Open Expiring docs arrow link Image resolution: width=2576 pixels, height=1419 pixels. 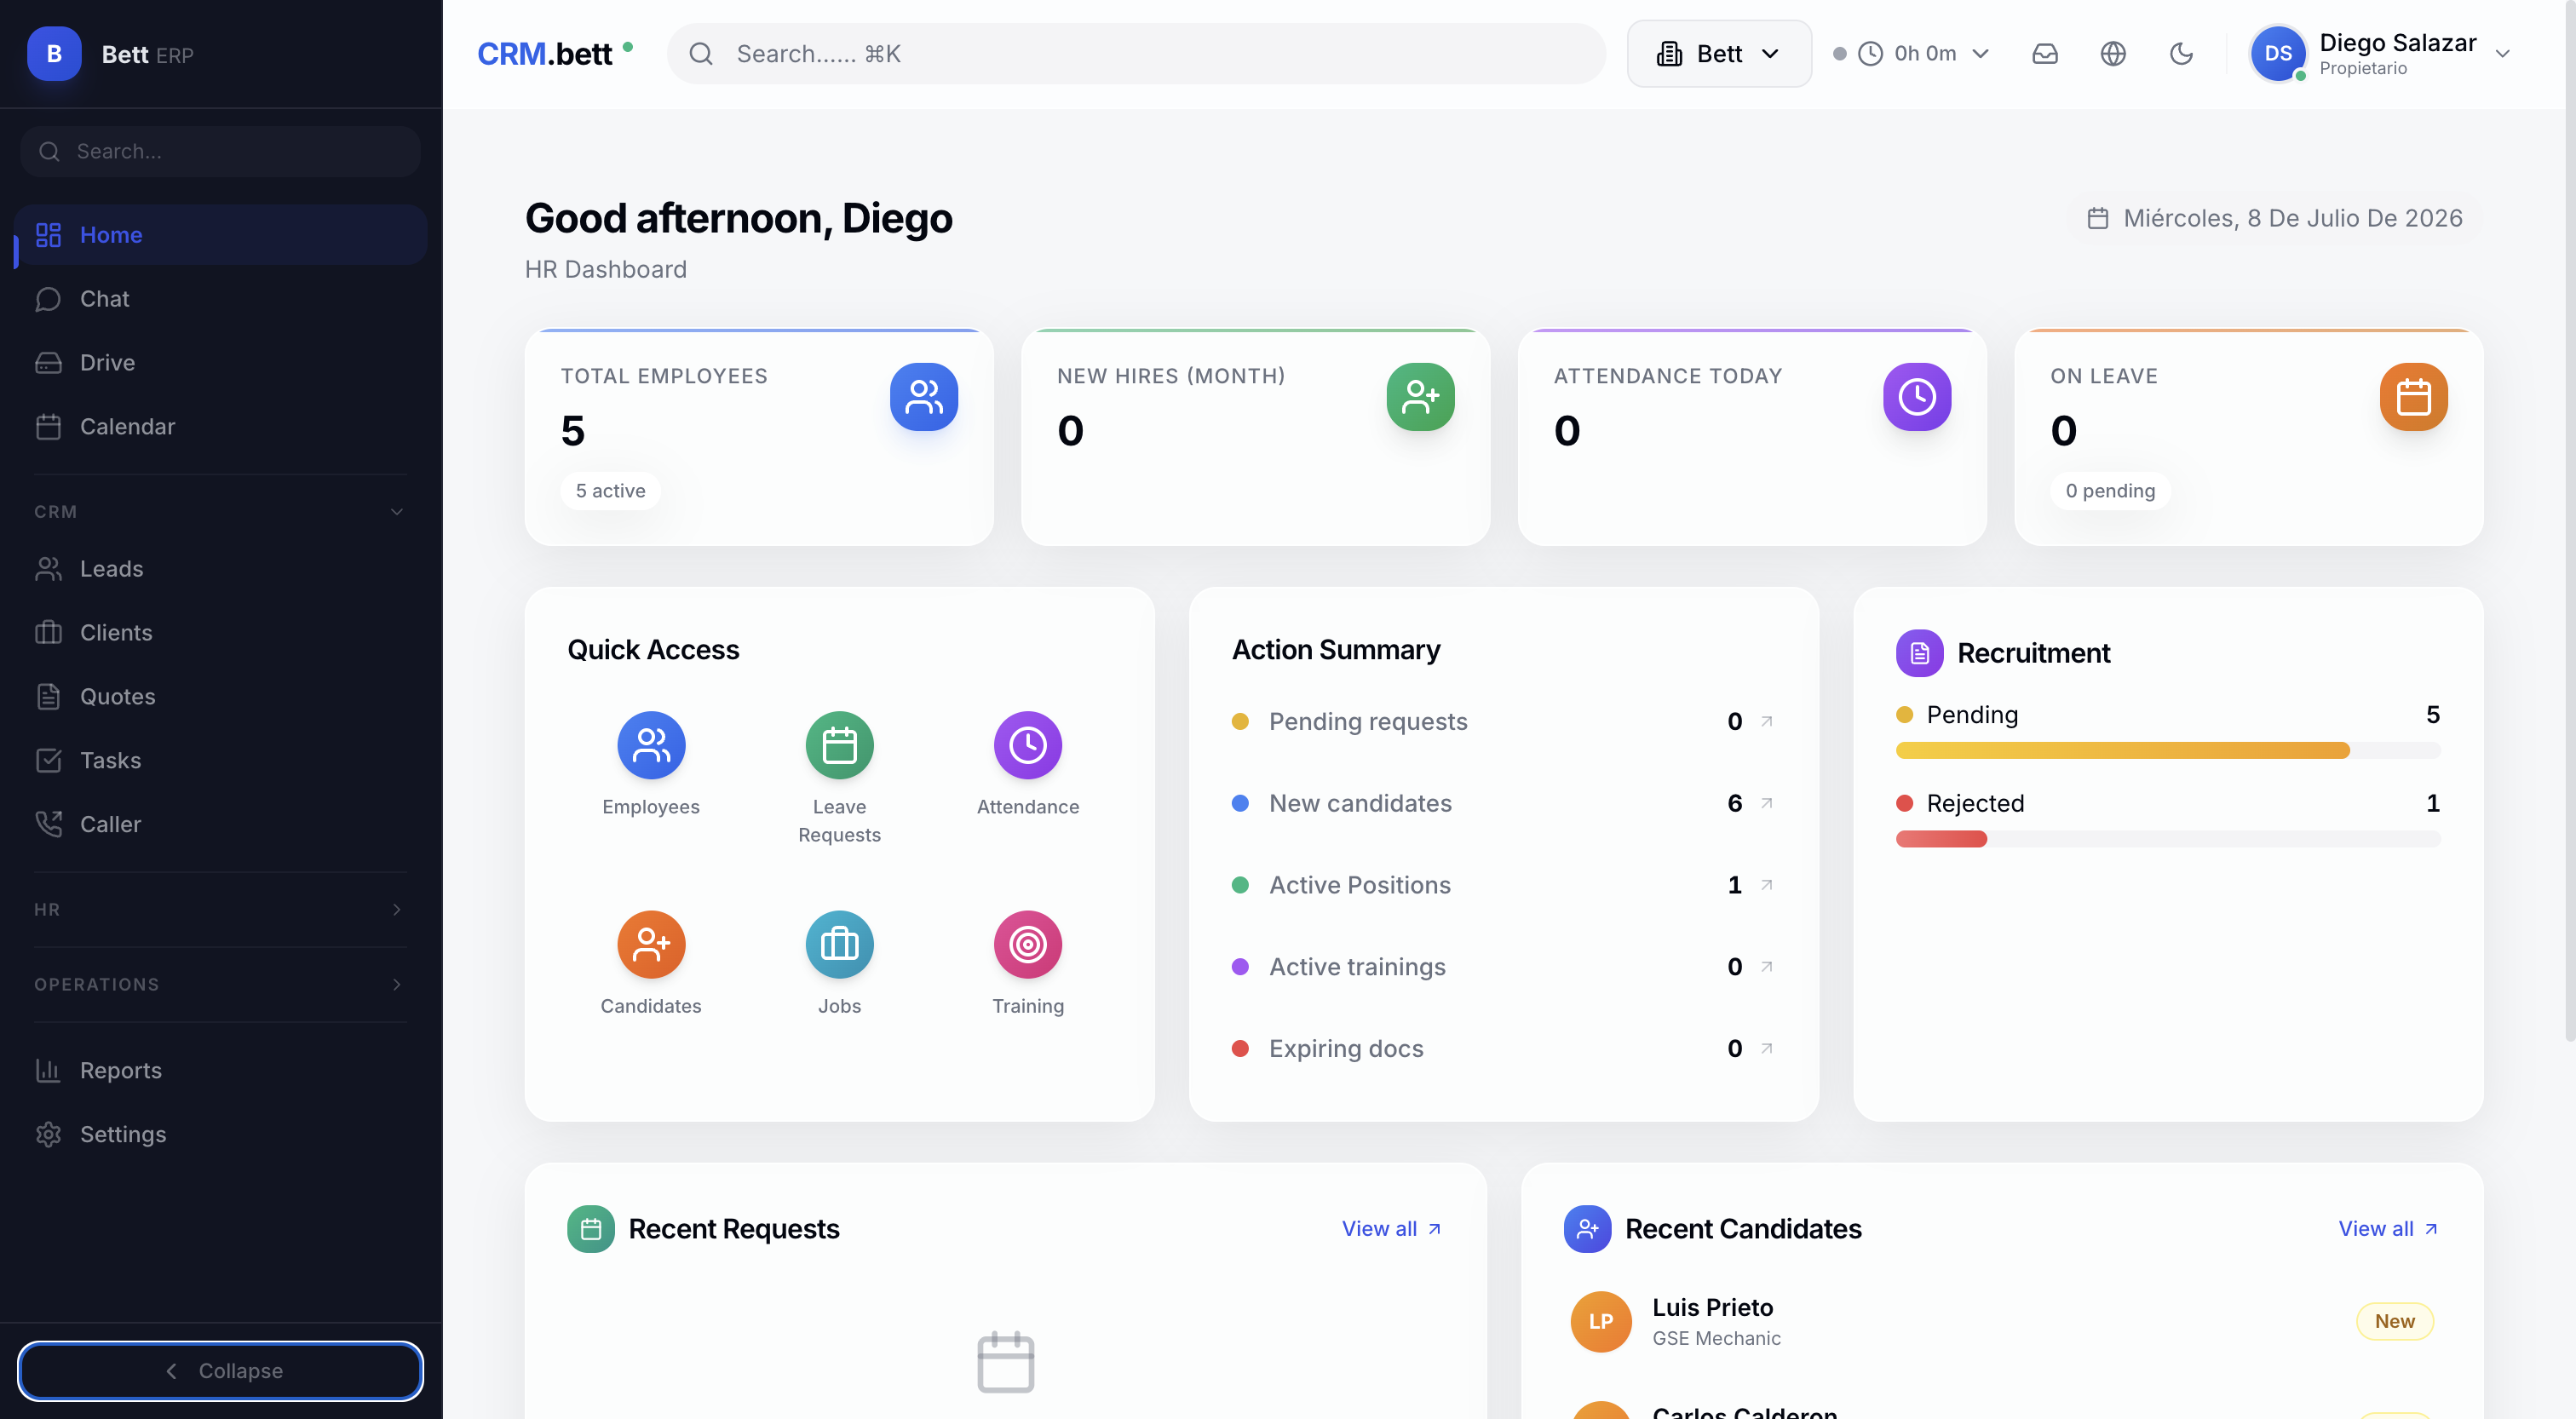(x=1767, y=1049)
